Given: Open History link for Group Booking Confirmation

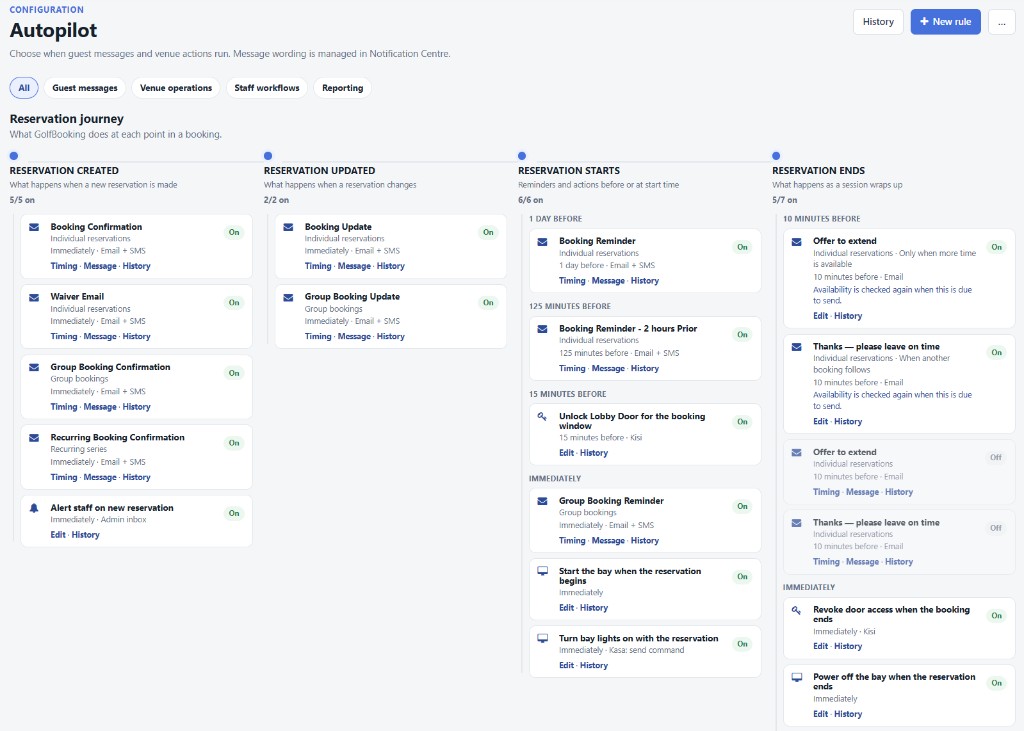Looking at the screenshot, I should click(136, 406).
